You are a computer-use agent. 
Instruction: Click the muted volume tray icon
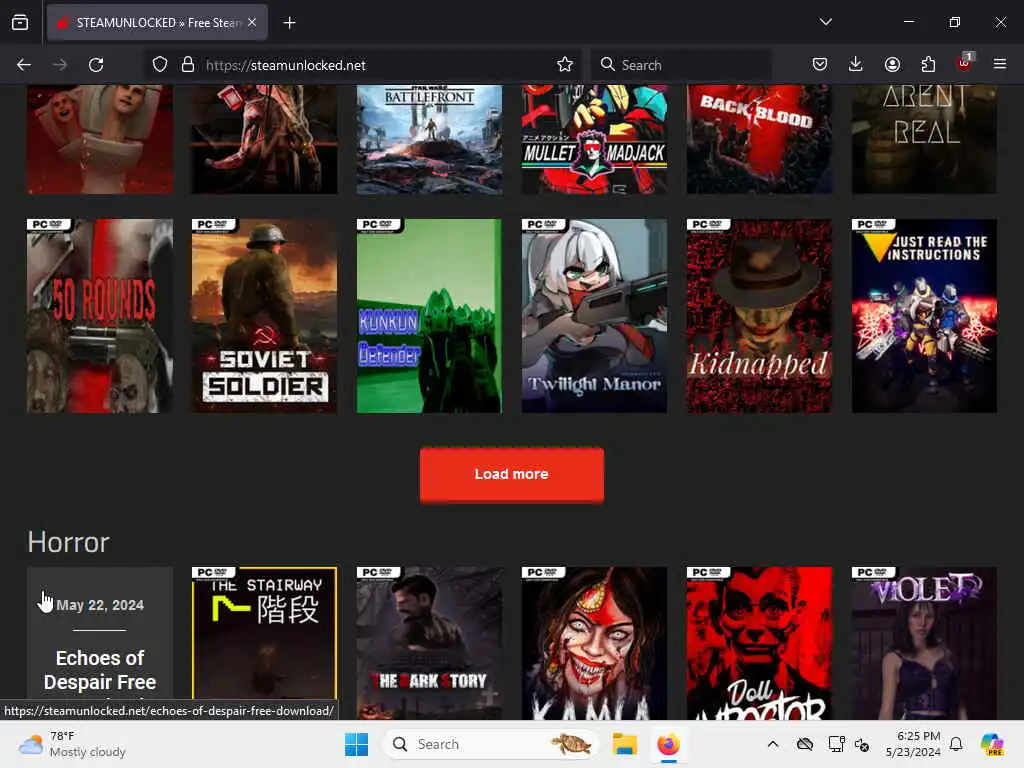(x=862, y=744)
